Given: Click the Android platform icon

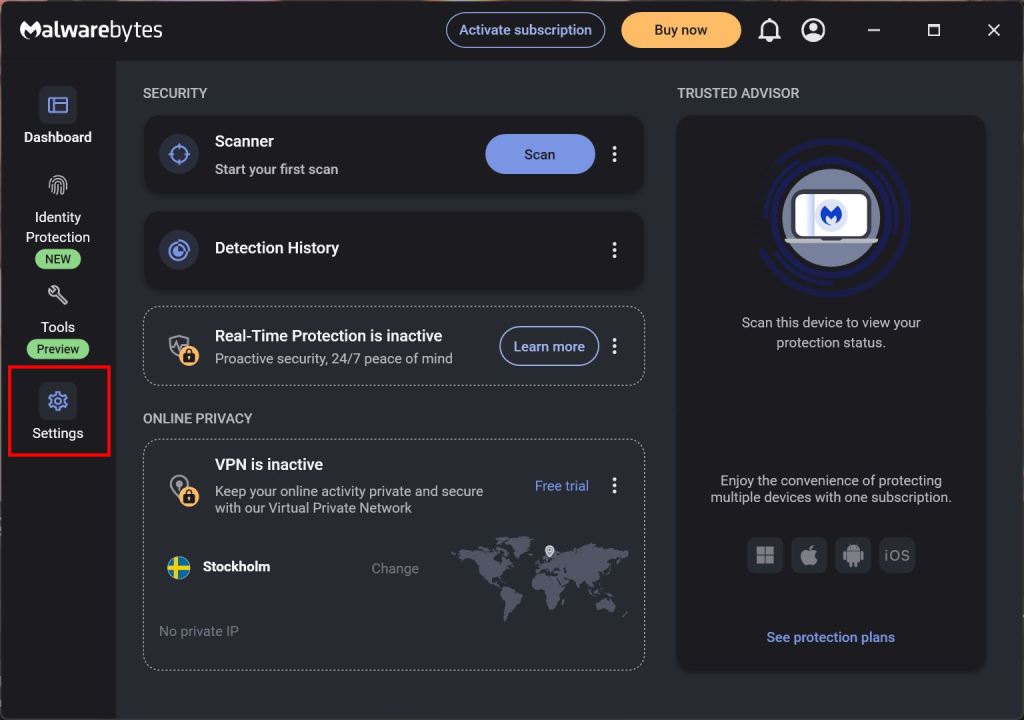Looking at the screenshot, I should [x=853, y=555].
